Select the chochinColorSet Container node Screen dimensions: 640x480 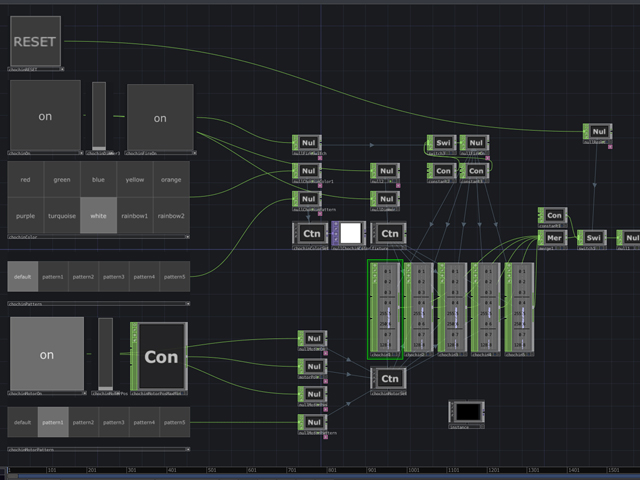point(310,233)
